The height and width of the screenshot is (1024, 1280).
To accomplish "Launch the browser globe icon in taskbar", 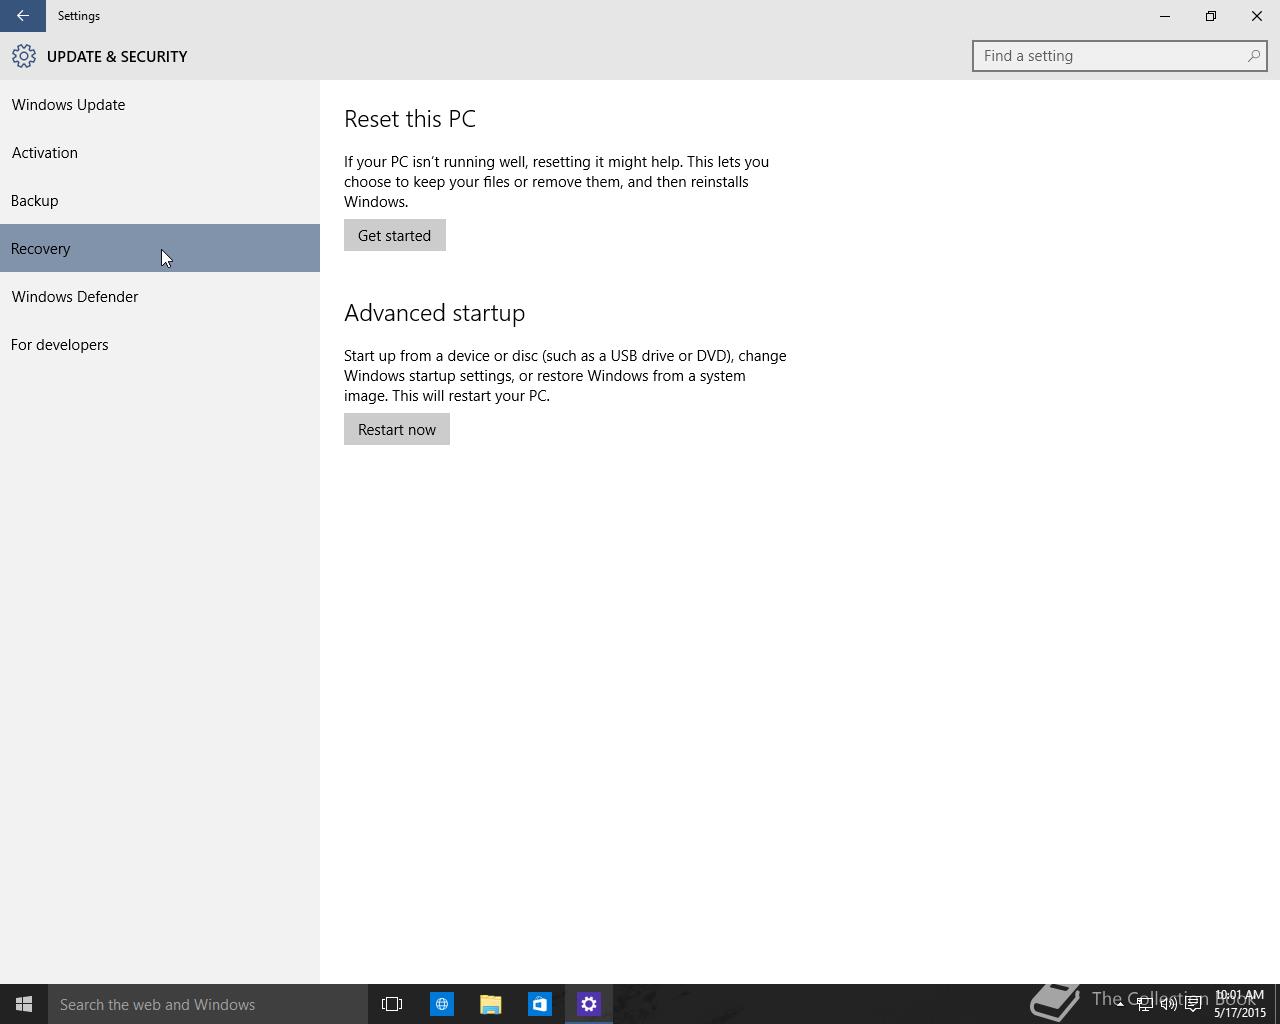I will [441, 1004].
